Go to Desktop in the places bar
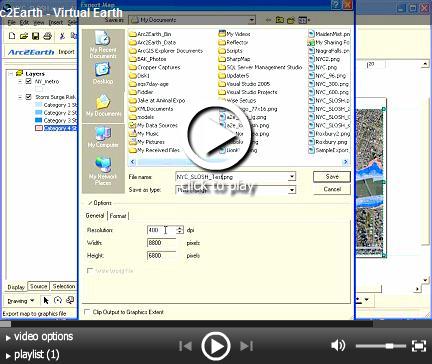This screenshot has width=432, height=364. (103, 73)
